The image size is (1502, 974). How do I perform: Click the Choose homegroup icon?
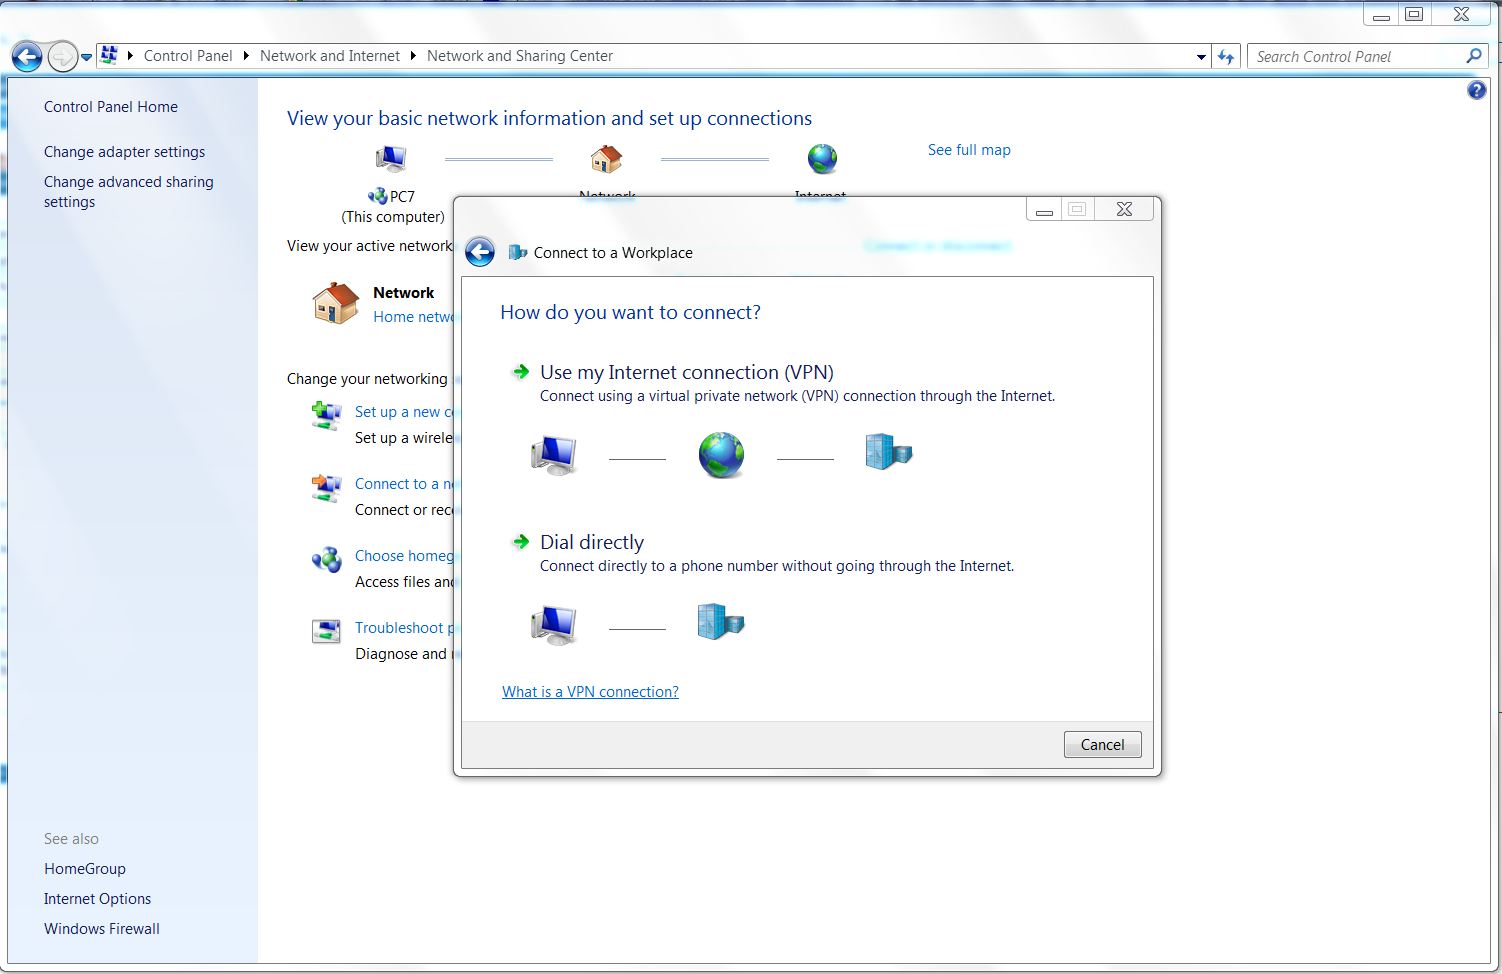pos(326,559)
